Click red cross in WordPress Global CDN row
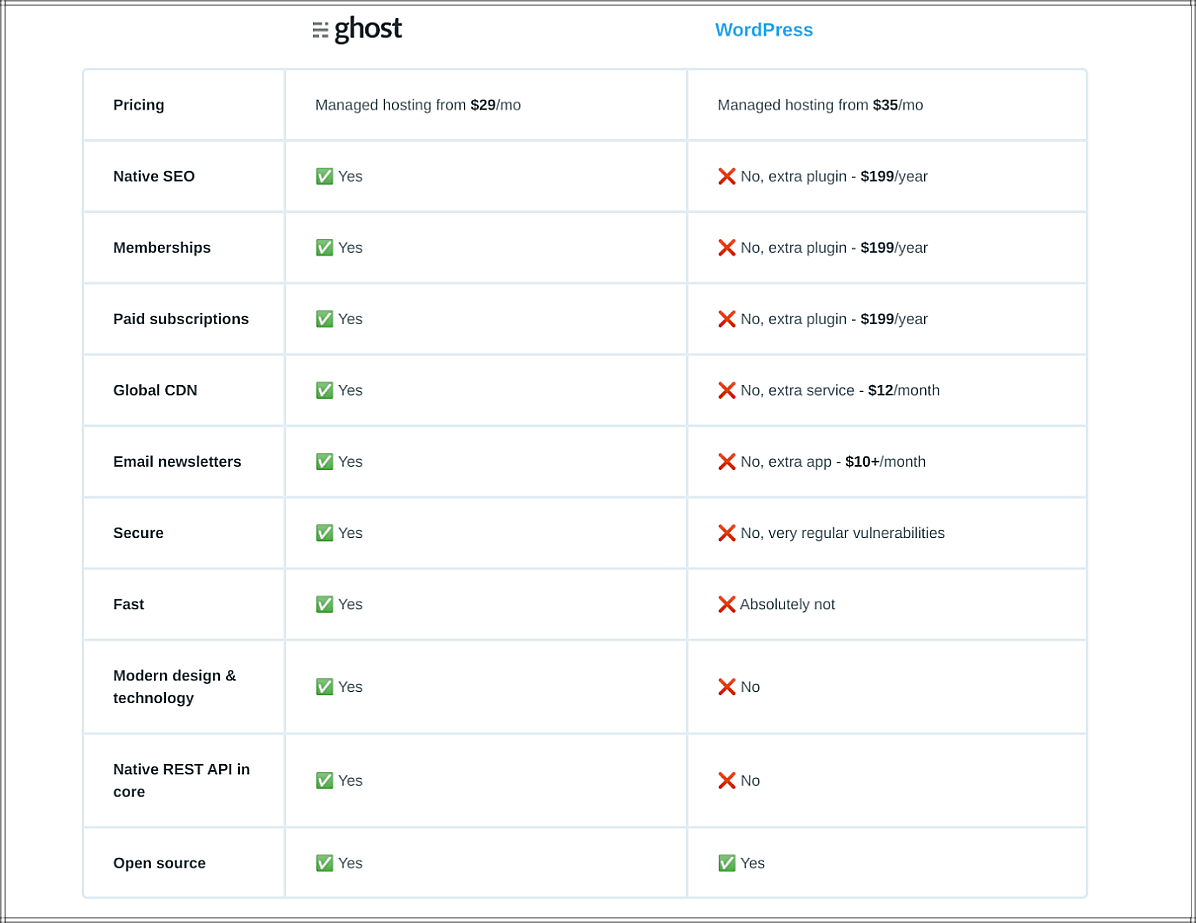 coord(727,391)
